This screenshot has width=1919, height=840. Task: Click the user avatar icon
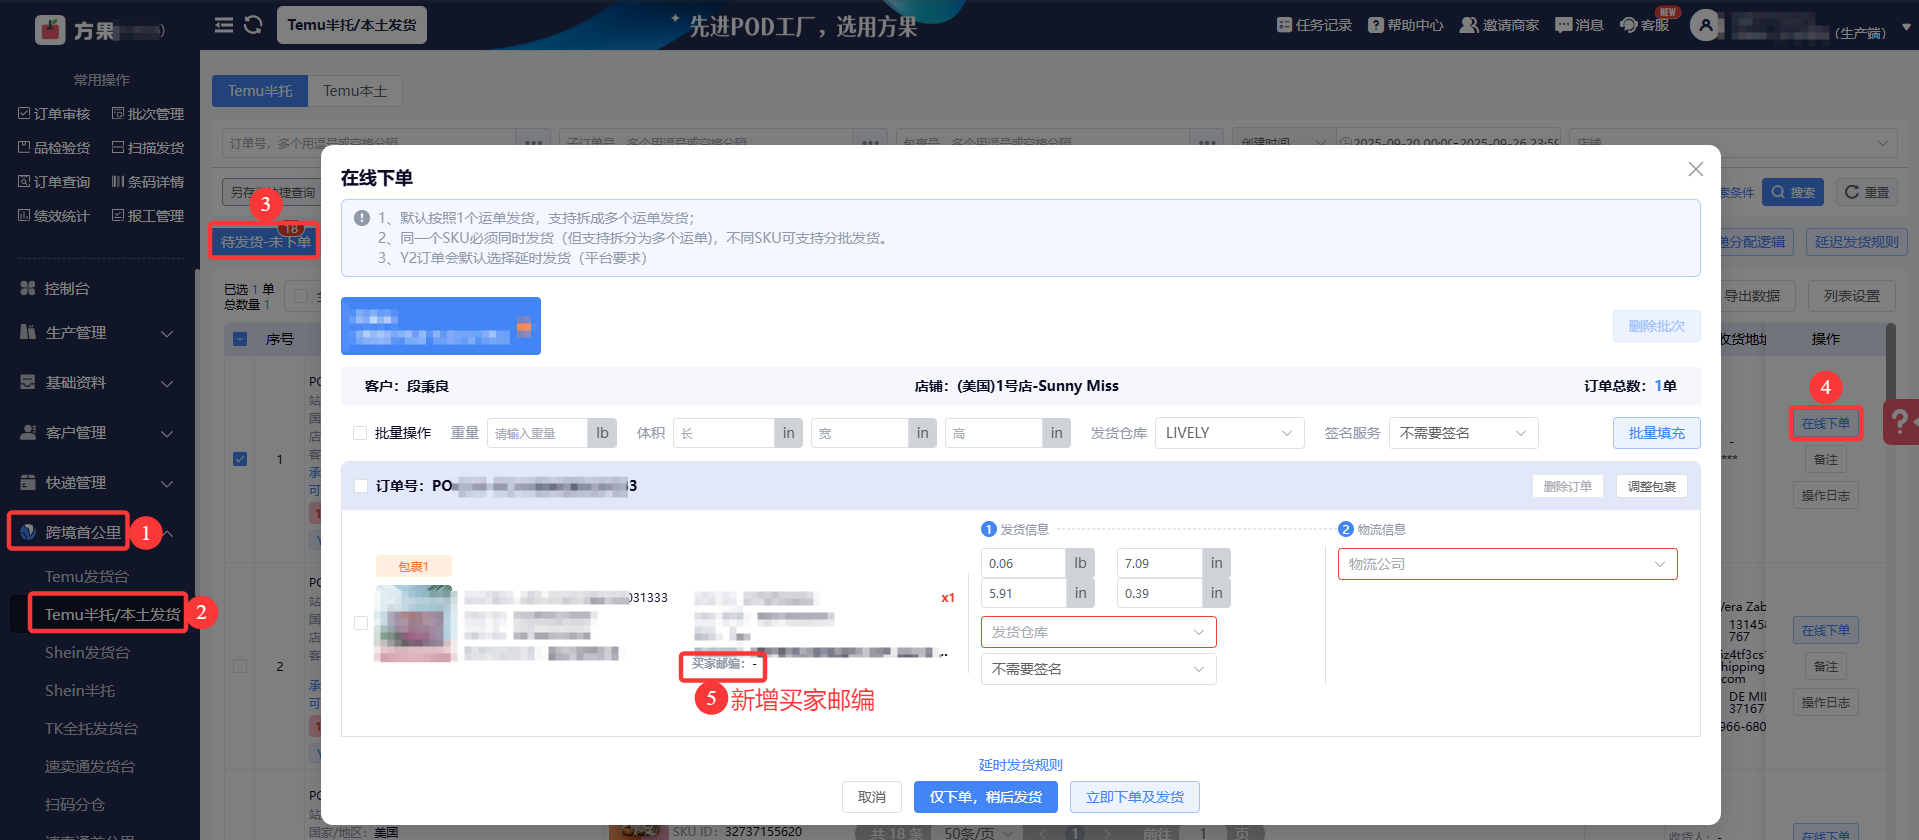coord(1705,25)
